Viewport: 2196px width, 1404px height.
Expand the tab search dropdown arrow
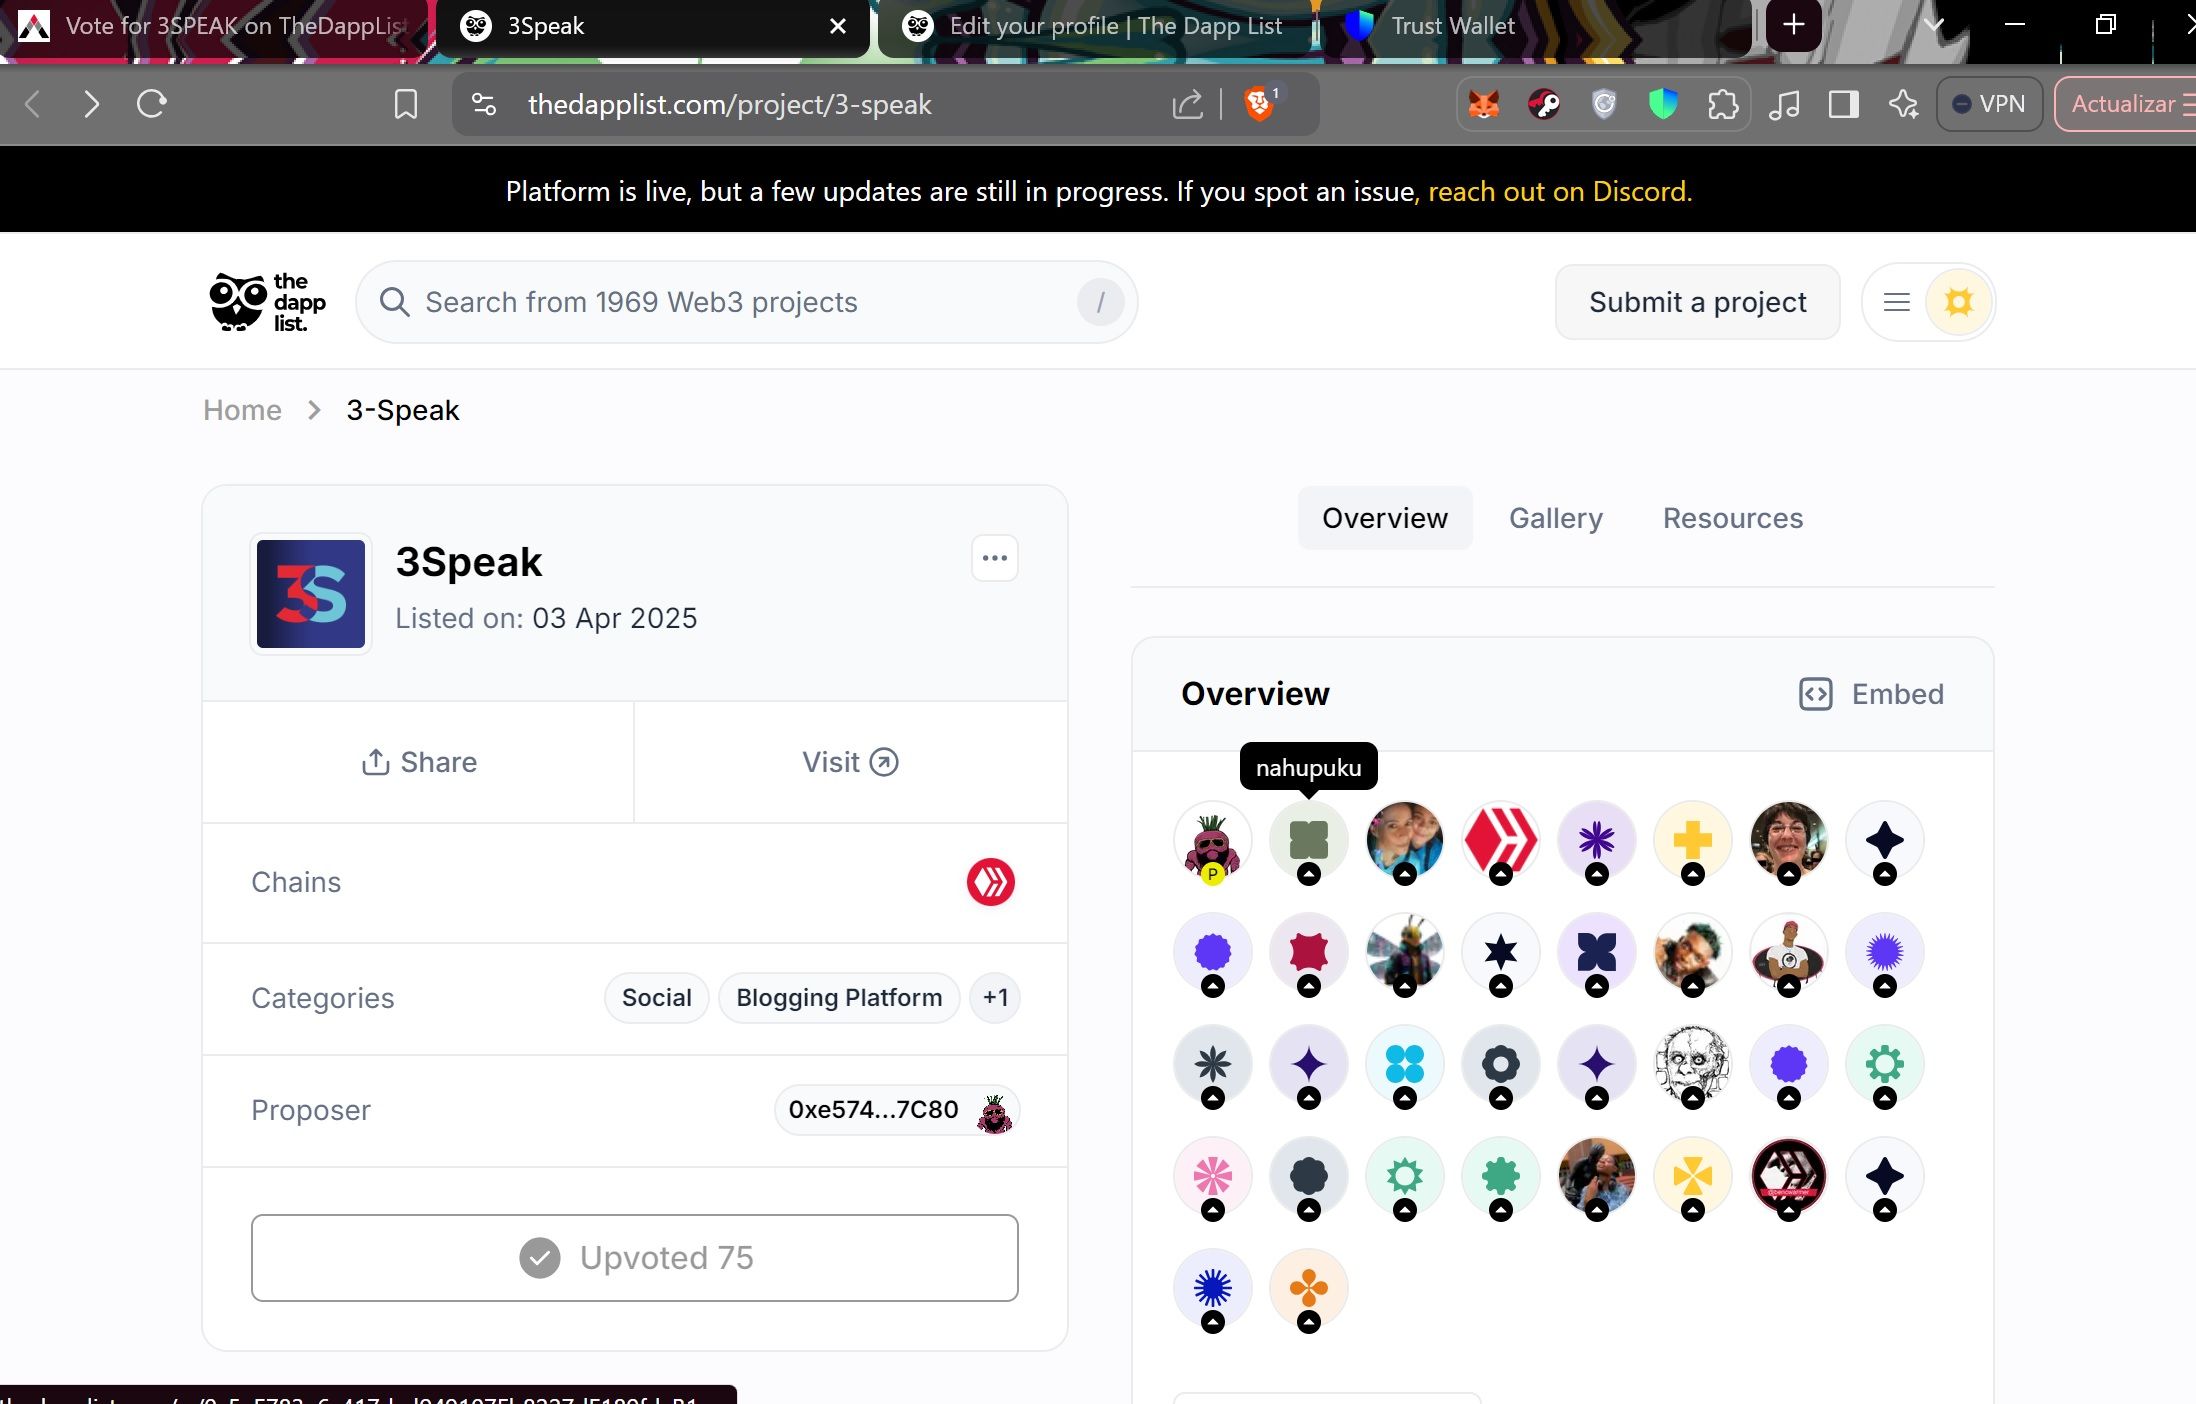pyautogui.click(x=1934, y=25)
